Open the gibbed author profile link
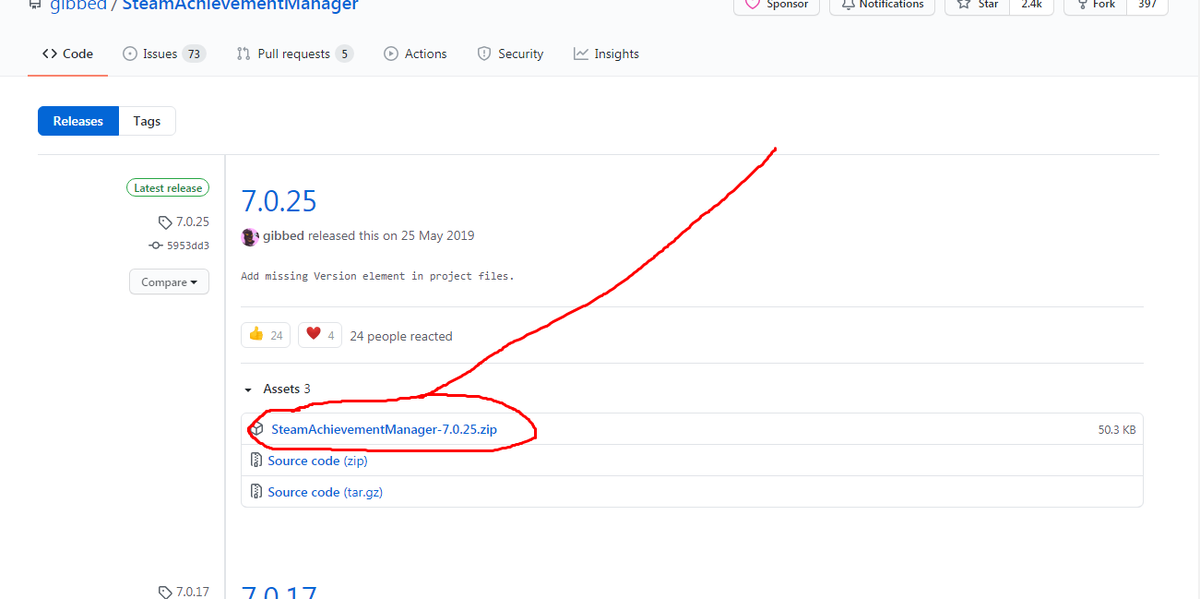The width and height of the screenshot is (1200, 599). pyautogui.click(x=283, y=236)
